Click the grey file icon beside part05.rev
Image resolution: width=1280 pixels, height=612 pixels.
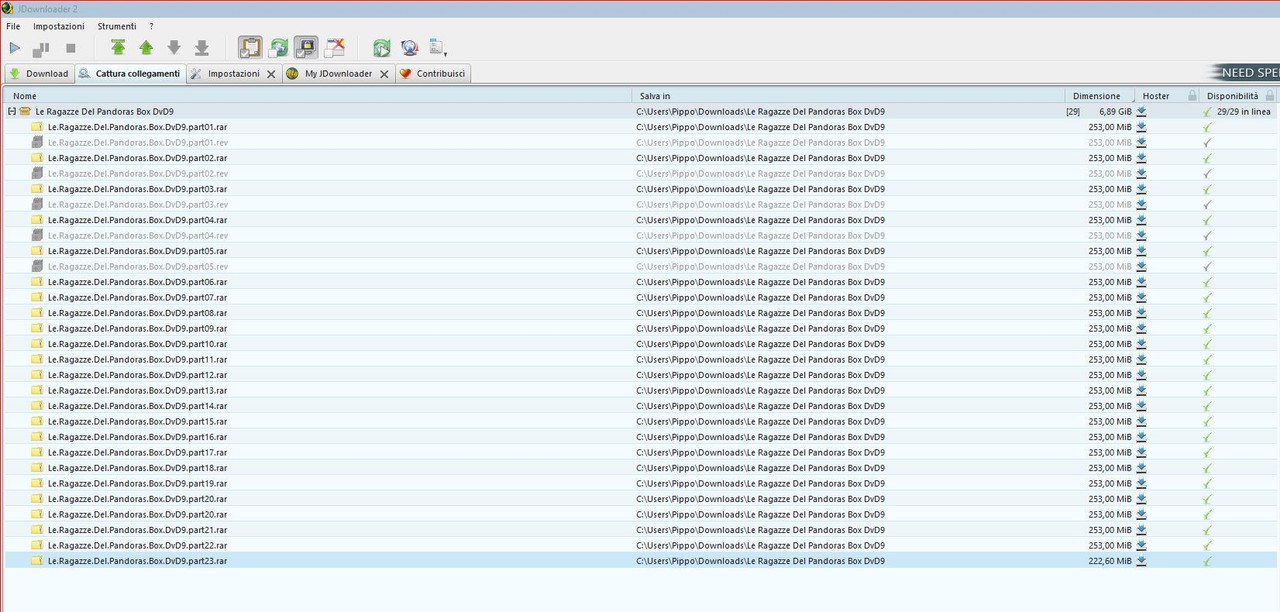(x=37, y=266)
